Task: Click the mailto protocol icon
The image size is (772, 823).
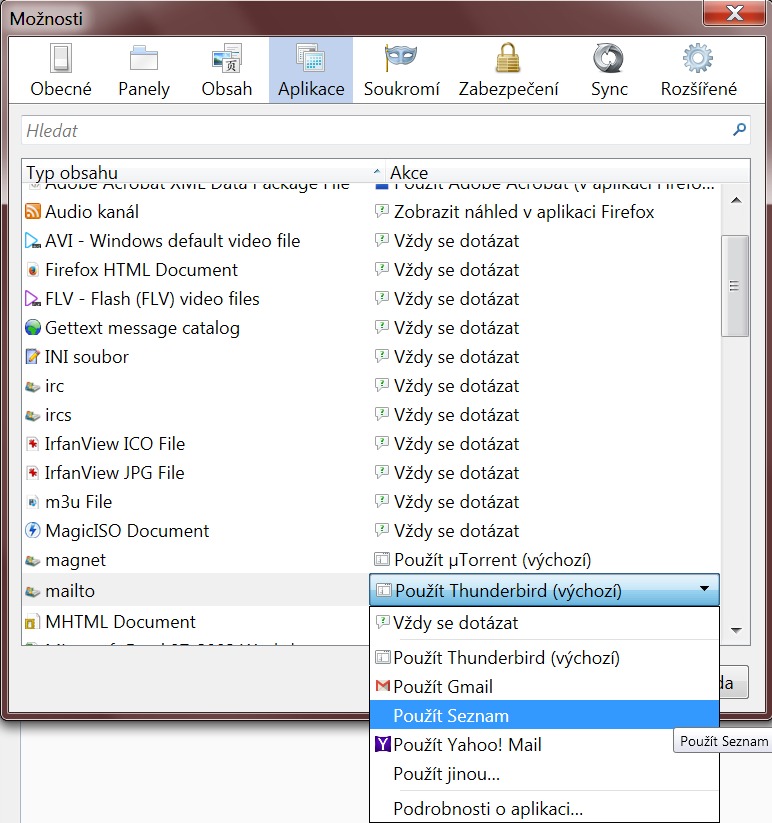Action: tap(33, 592)
